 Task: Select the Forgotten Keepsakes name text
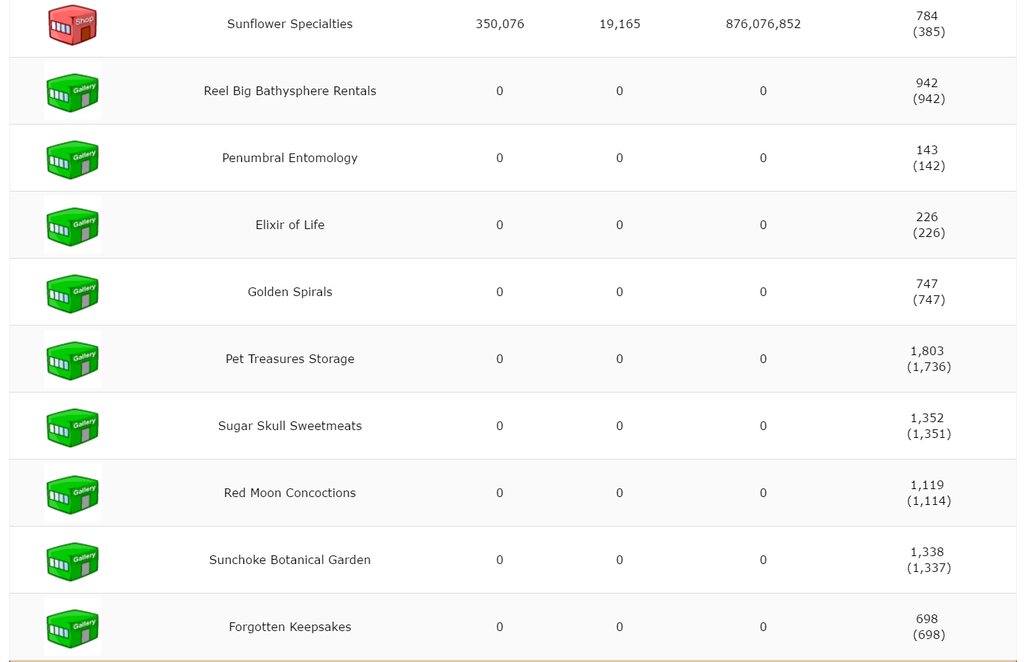coord(290,627)
